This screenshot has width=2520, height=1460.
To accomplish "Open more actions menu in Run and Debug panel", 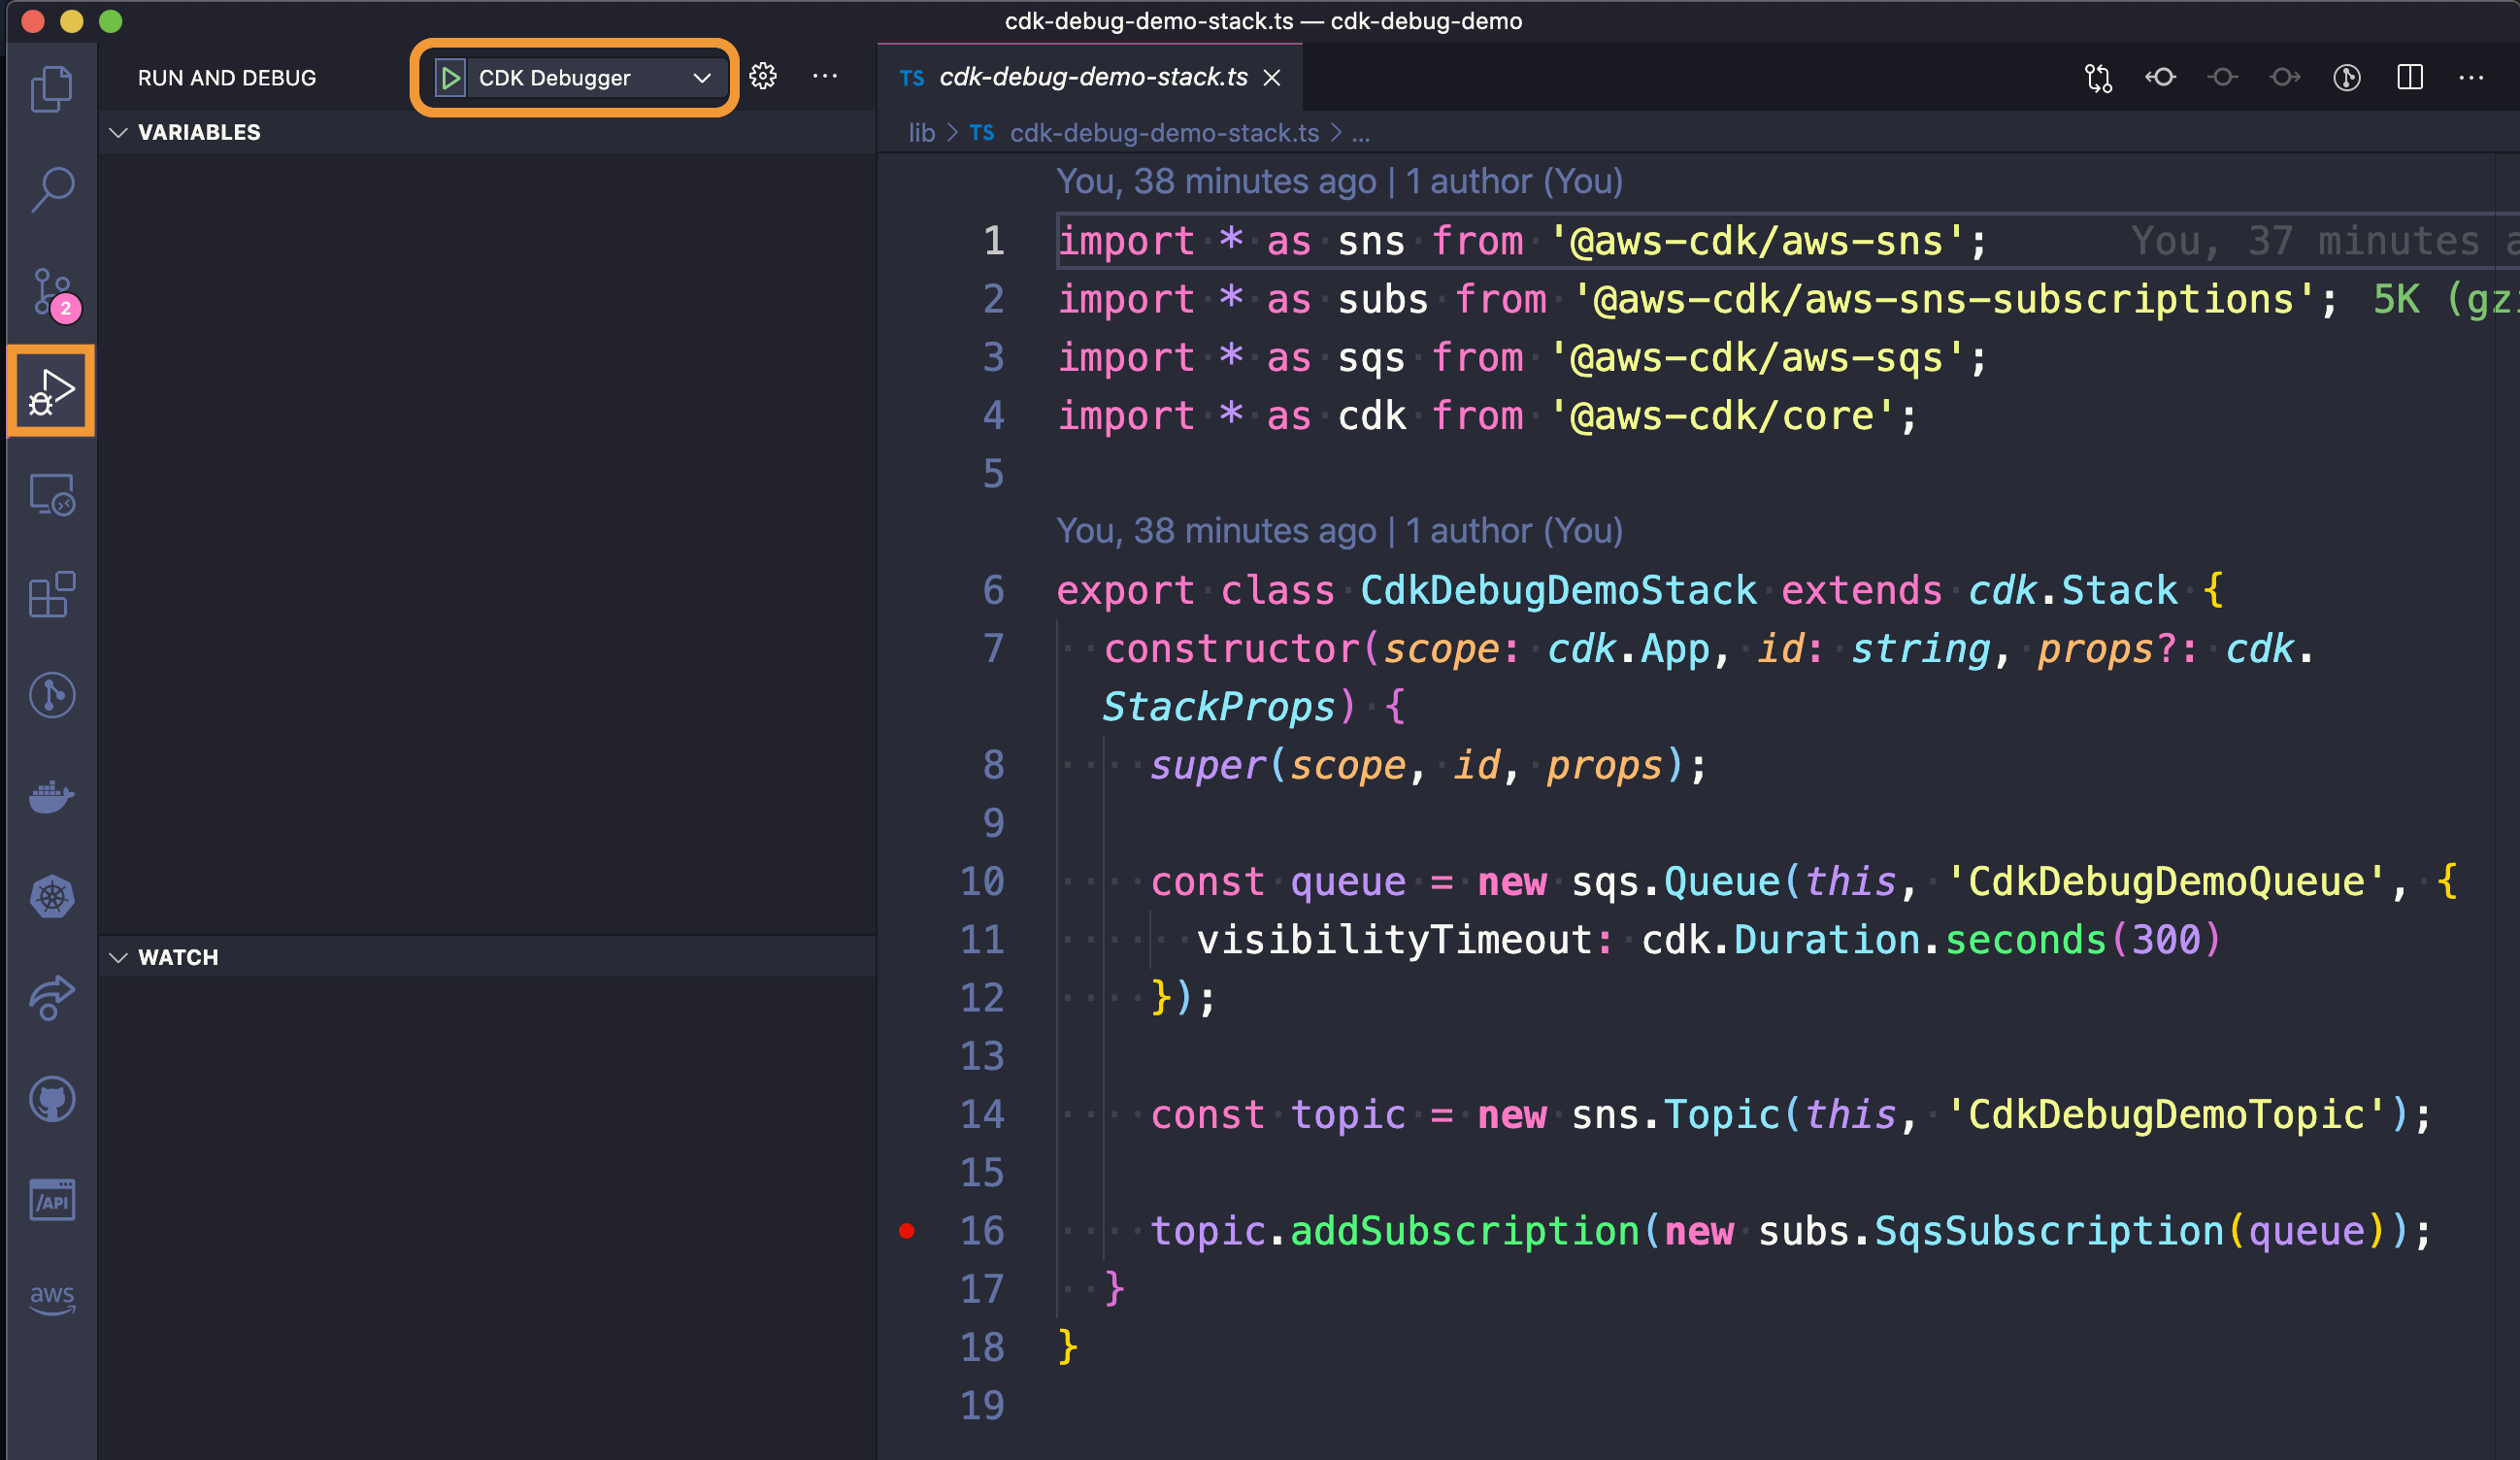I will (825, 77).
